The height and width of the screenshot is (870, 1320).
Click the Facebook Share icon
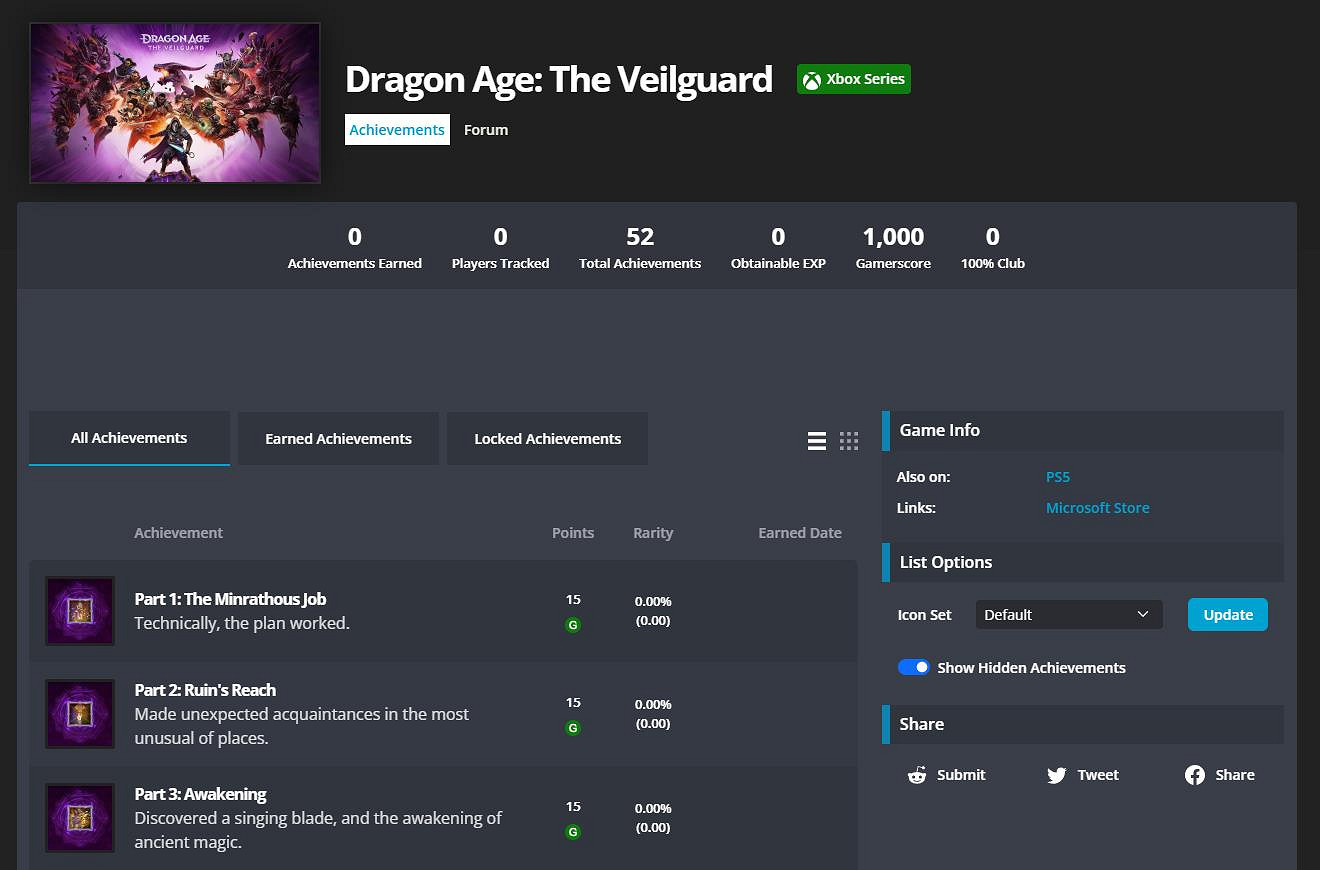coord(1194,775)
